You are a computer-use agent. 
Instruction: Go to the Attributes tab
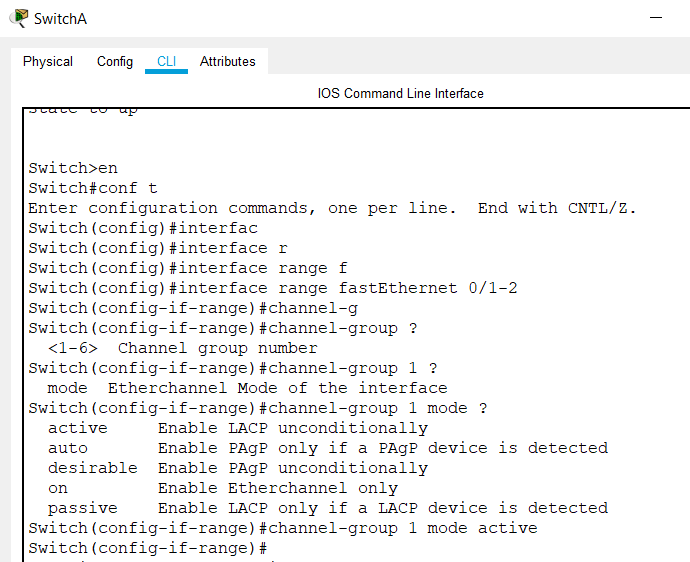[x=228, y=61]
